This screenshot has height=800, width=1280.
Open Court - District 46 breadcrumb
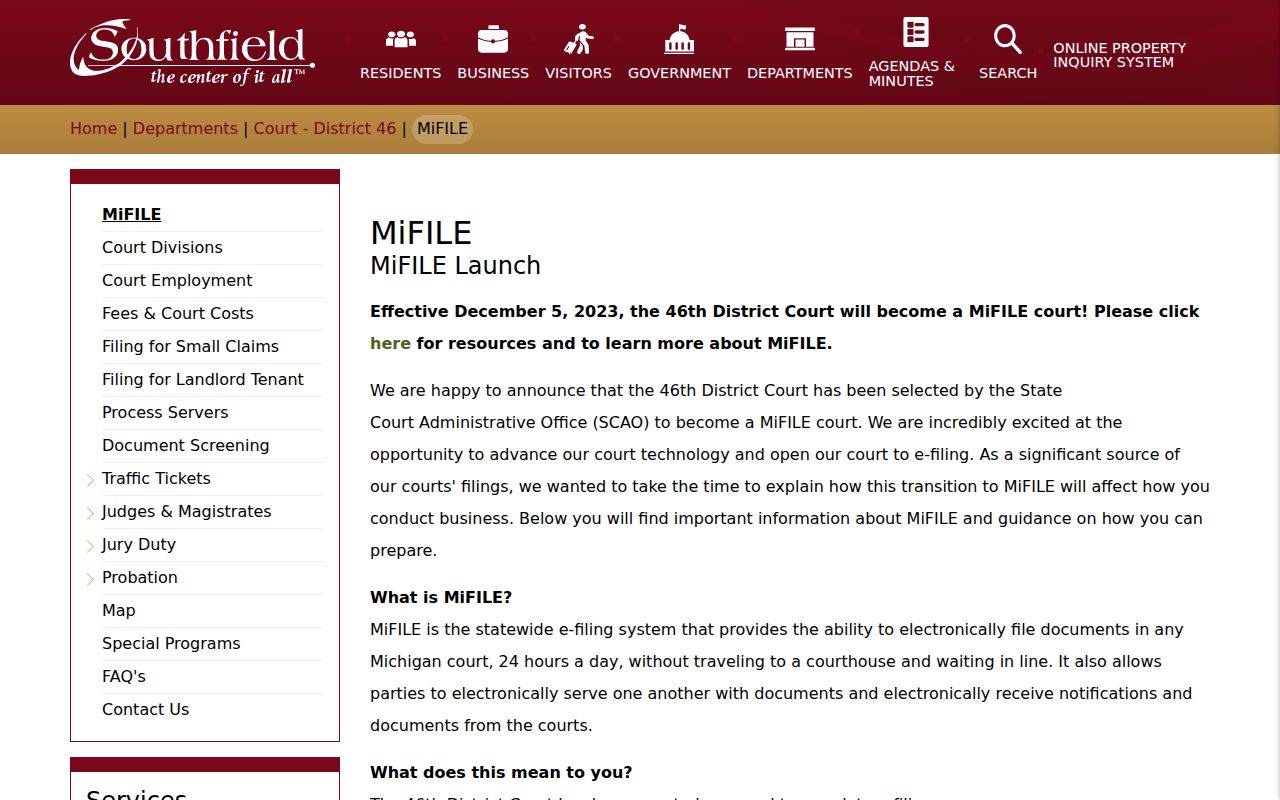325,129
